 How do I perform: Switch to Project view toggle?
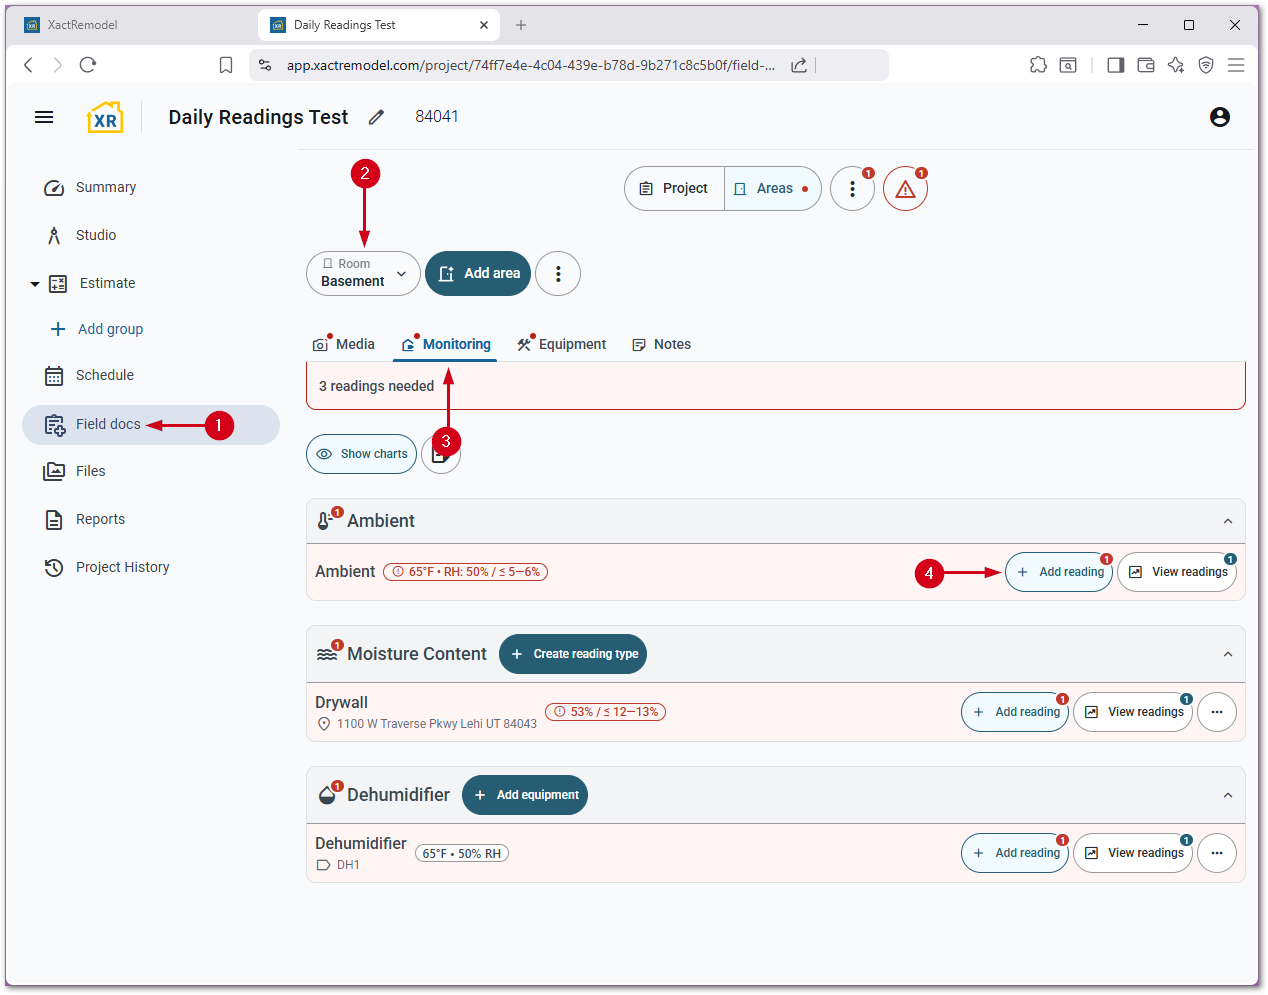click(x=675, y=189)
